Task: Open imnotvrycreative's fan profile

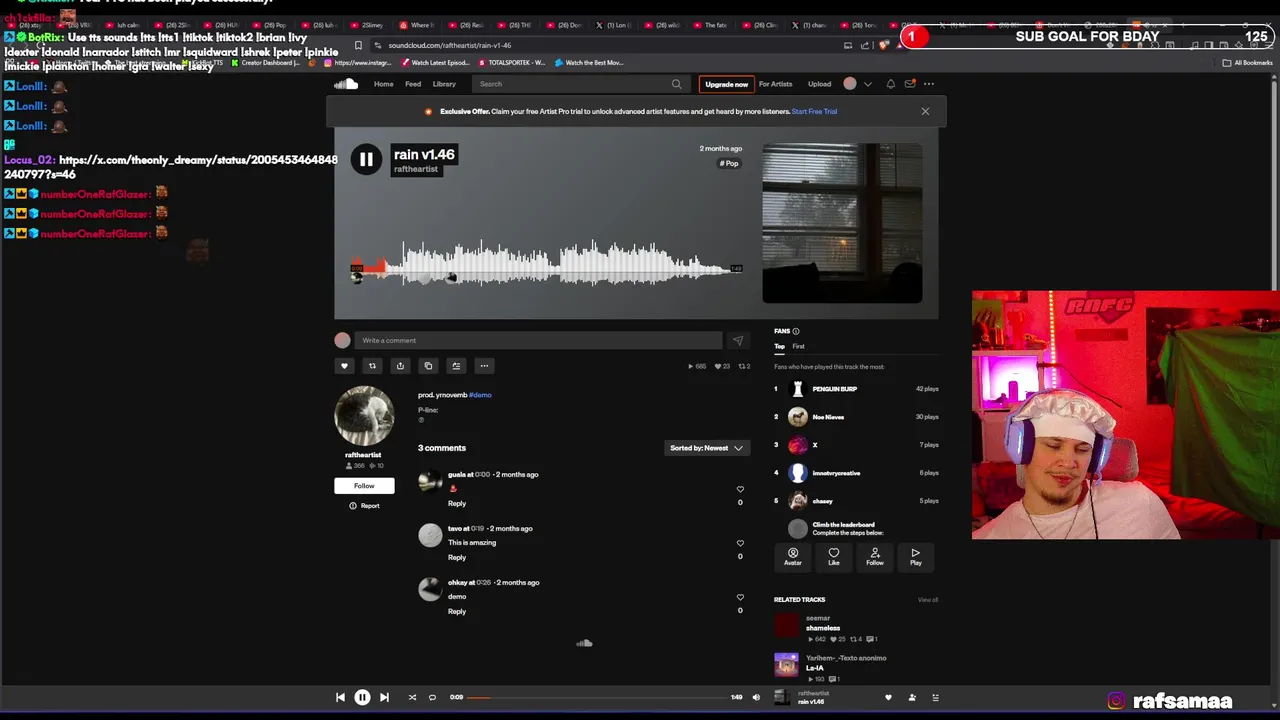Action: pyautogui.click(x=836, y=473)
